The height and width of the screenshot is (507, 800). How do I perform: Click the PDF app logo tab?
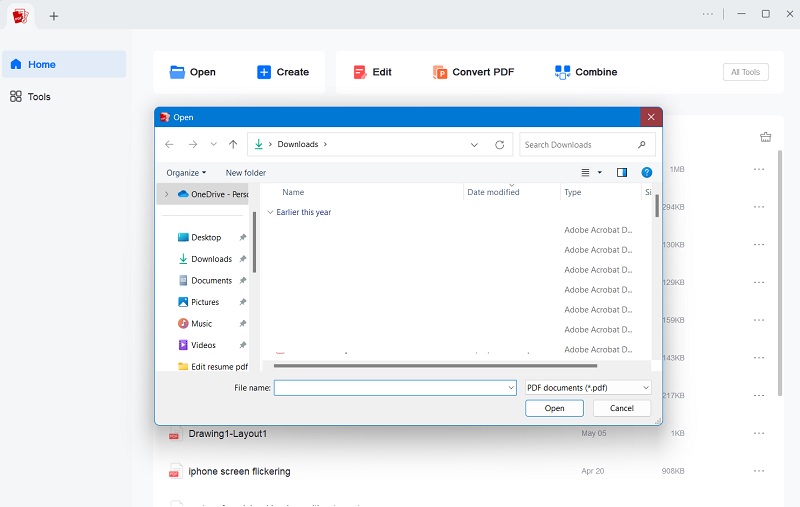(x=20, y=16)
